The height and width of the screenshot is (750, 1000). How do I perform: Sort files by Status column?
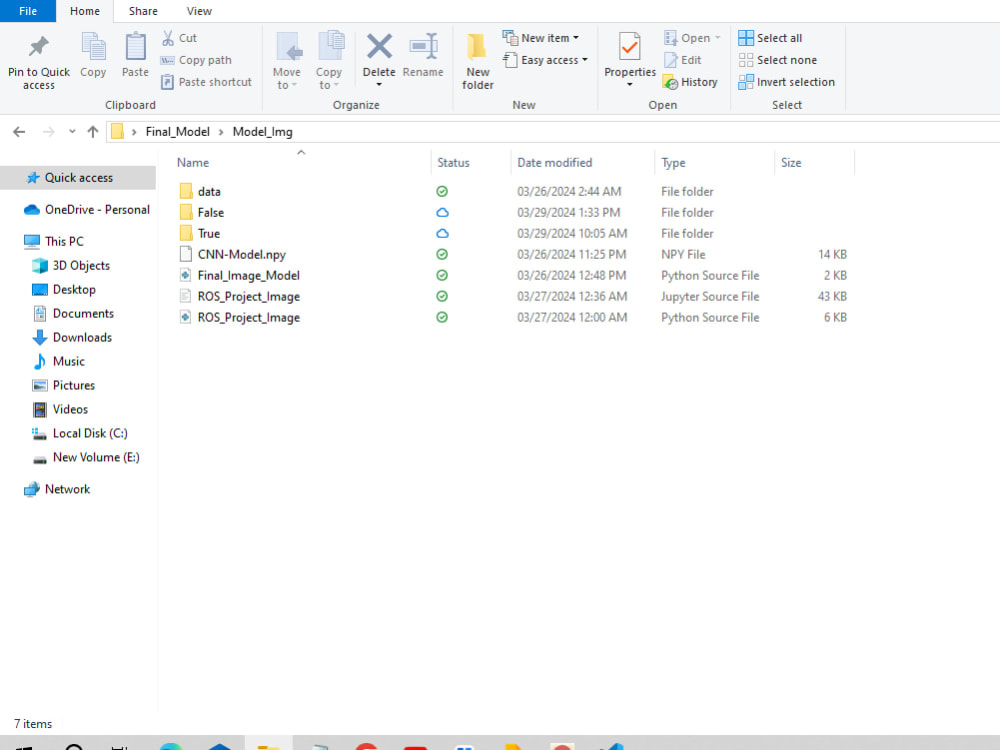click(453, 163)
